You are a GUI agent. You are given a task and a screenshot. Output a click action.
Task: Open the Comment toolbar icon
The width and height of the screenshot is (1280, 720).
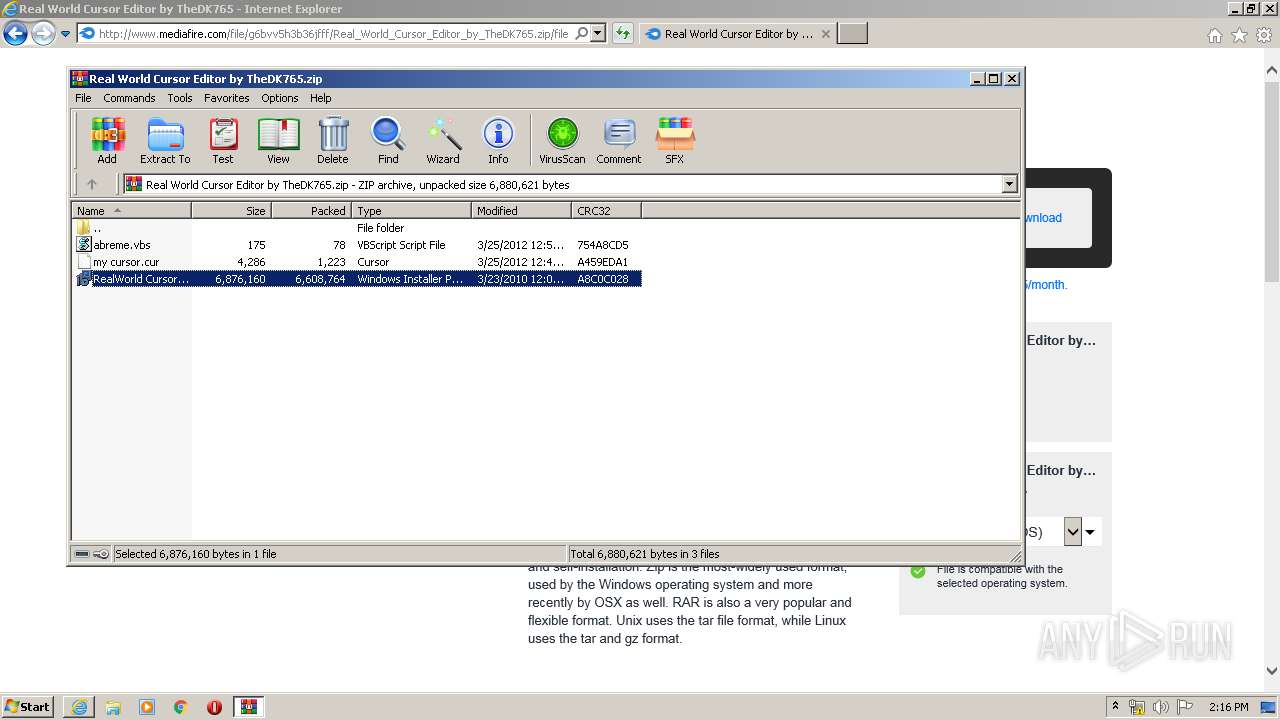(619, 140)
